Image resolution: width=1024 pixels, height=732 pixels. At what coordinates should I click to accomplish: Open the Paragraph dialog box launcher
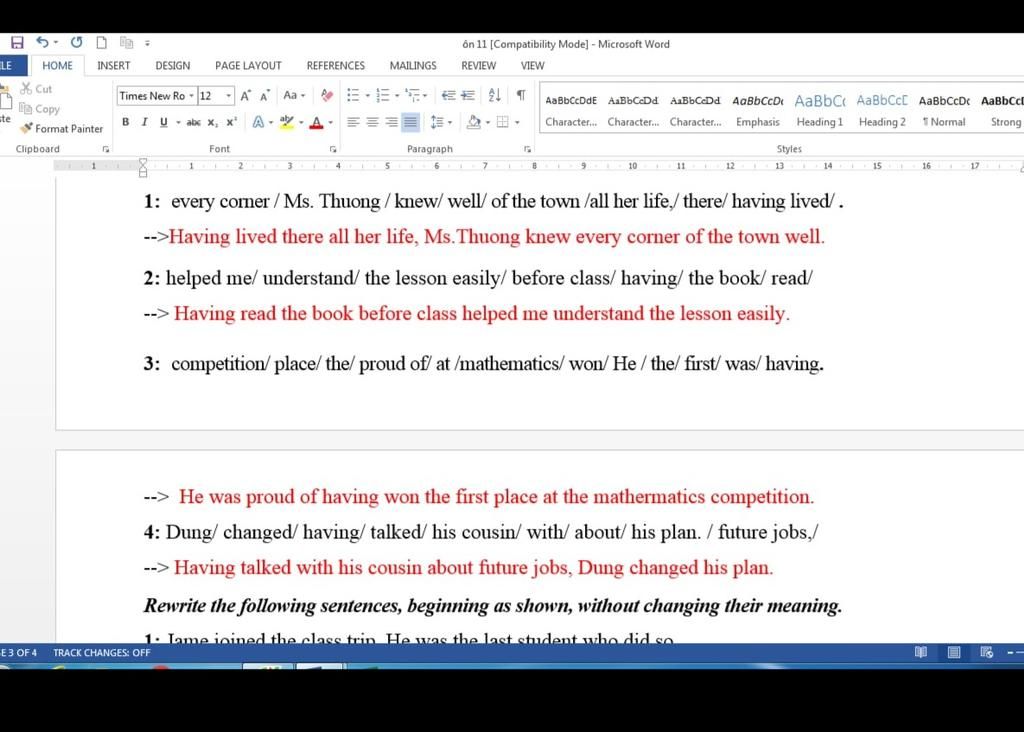pyautogui.click(x=527, y=150)
